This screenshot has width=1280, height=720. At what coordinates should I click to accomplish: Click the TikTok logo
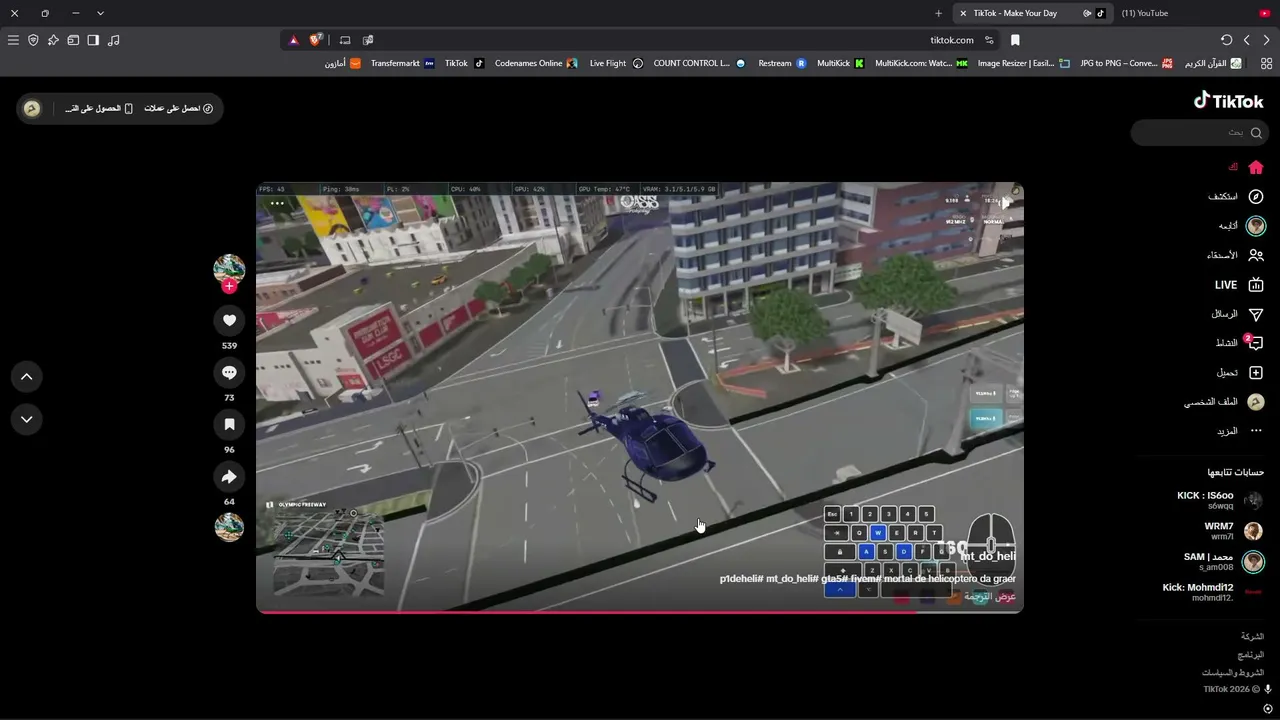(x=1229, y=100)
